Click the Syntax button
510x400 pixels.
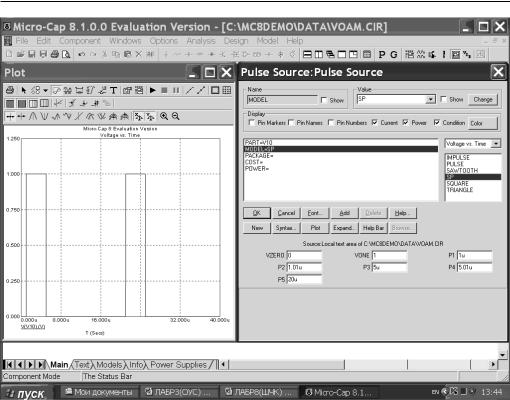[286, 228]
